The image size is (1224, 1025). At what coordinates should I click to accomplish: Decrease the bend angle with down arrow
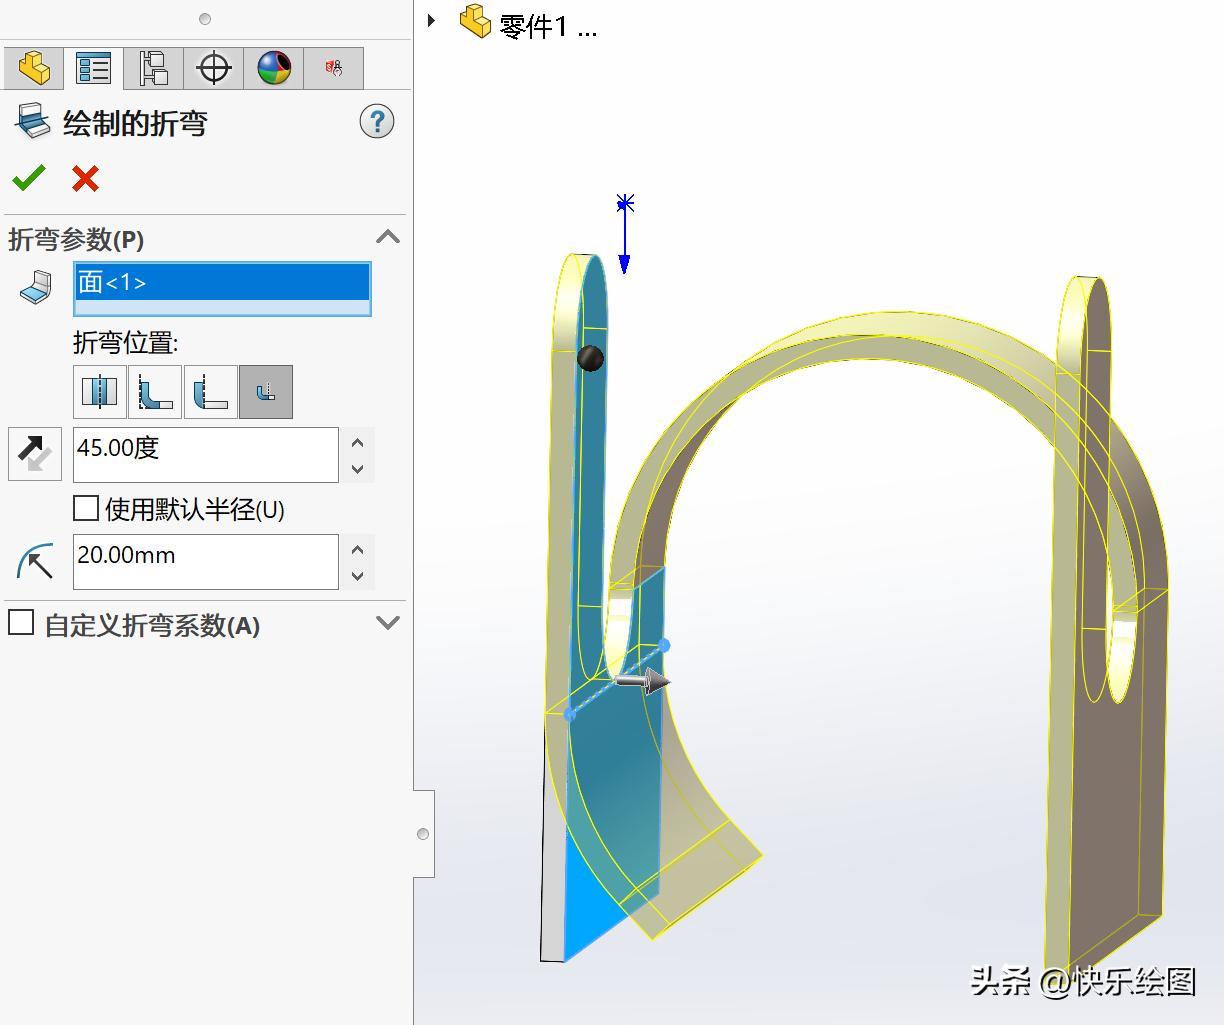pos(358,468)
